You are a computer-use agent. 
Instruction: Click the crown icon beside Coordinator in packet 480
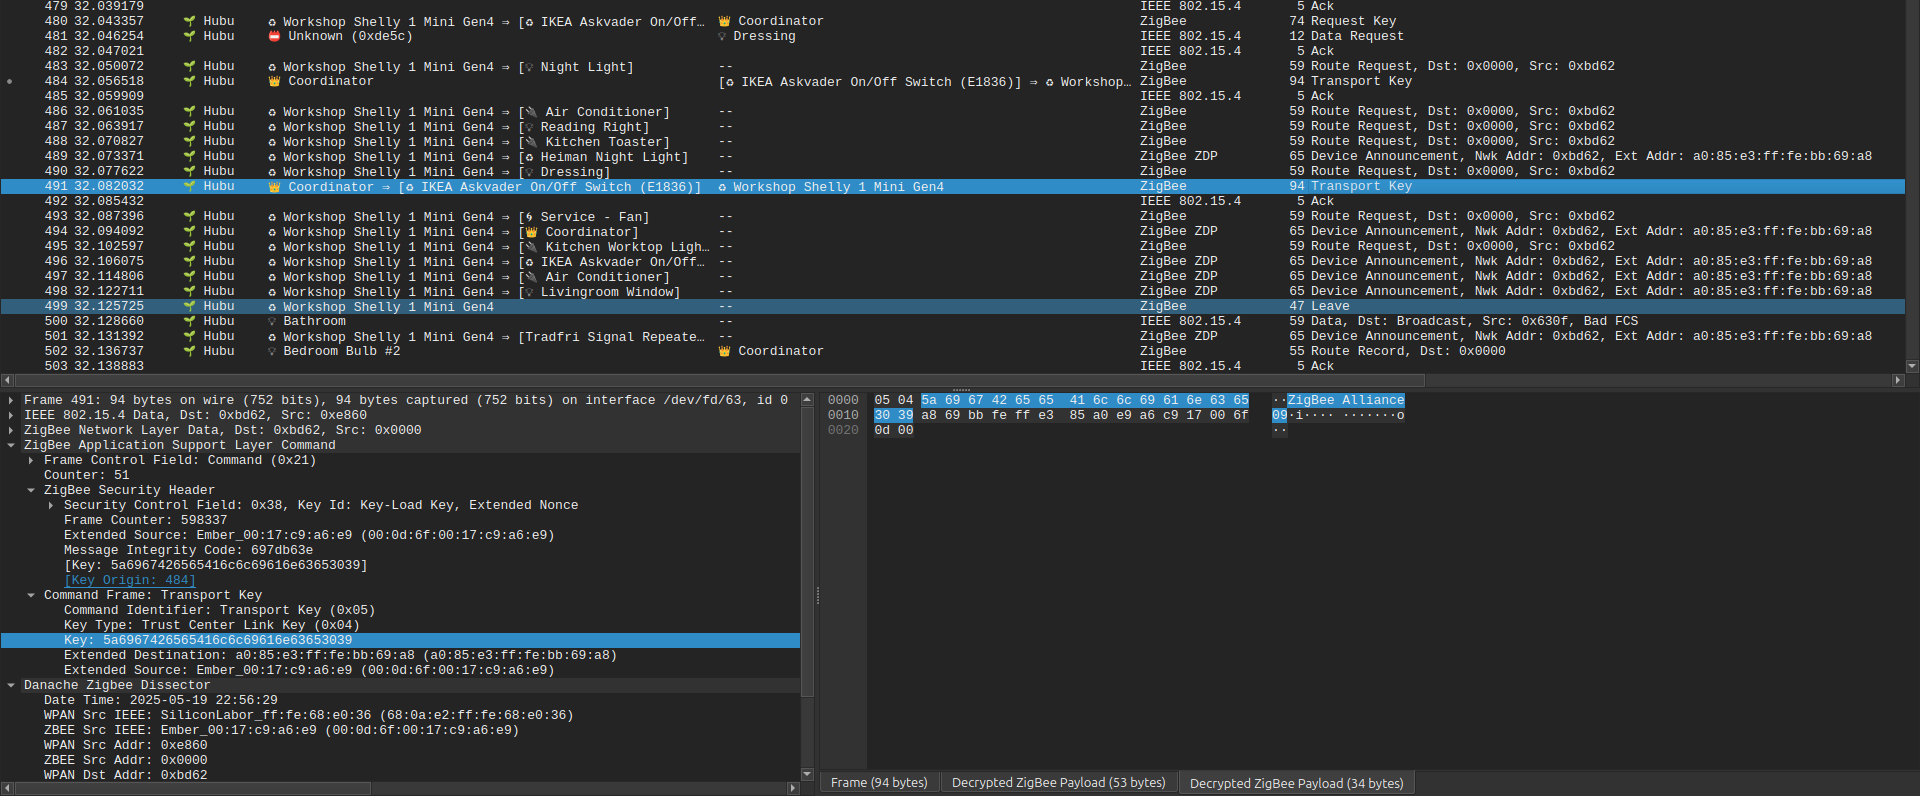[724, 21]
